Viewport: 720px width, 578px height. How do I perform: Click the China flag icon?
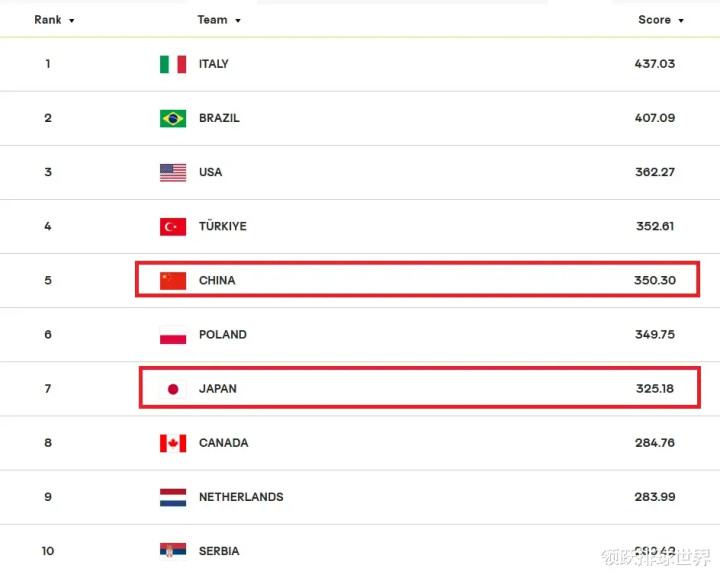click(173, 281)
